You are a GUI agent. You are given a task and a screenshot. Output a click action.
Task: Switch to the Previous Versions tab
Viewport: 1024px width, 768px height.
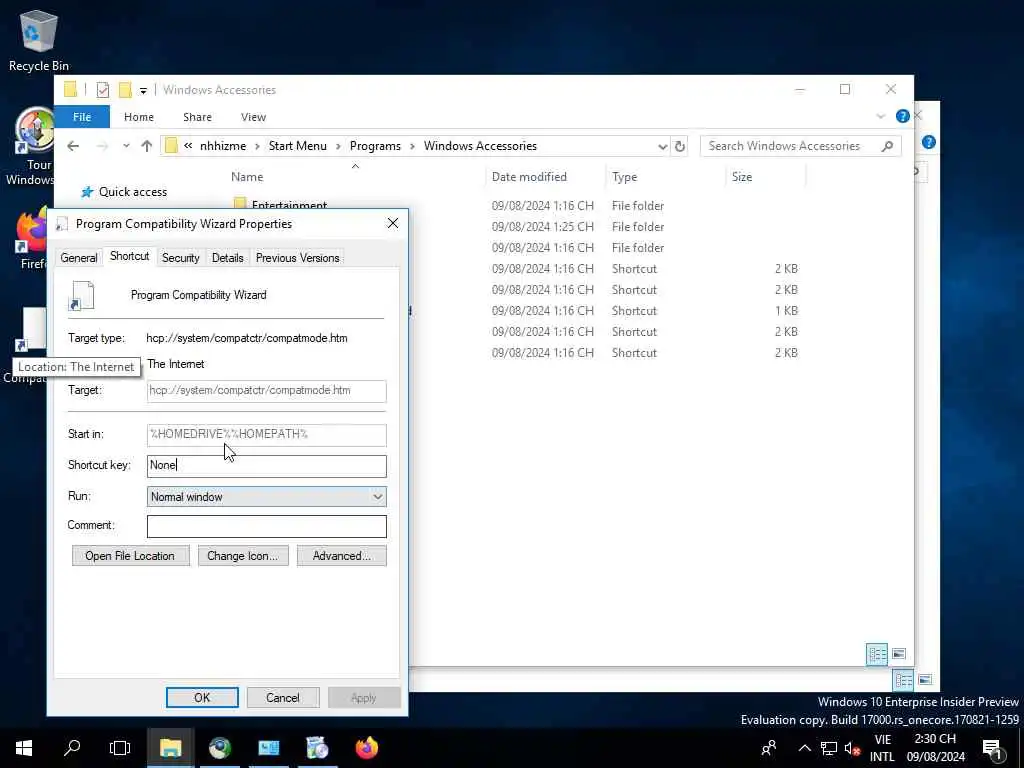pyautogui.click(x=297, y=258)
